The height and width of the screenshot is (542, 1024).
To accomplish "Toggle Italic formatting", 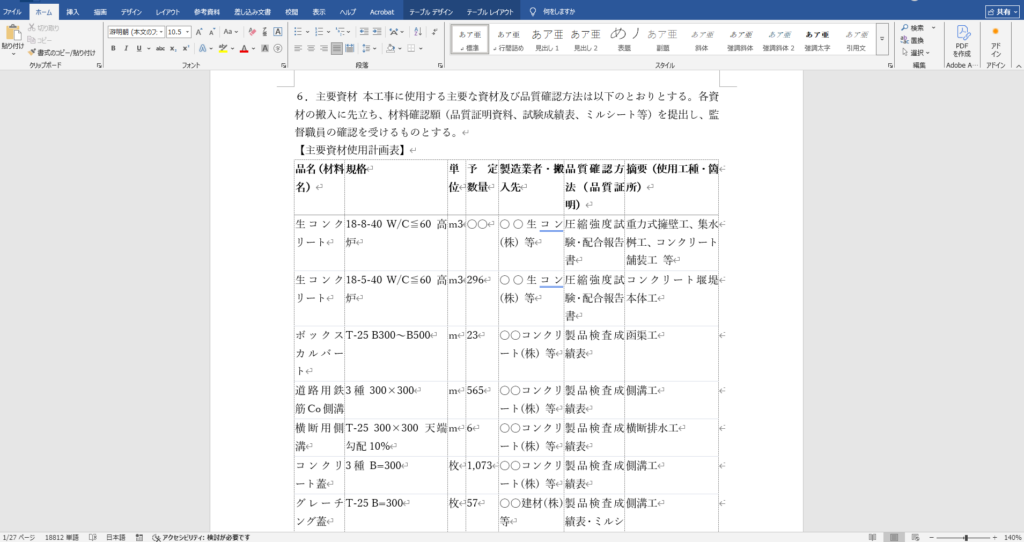I will (x=126, y=47).
